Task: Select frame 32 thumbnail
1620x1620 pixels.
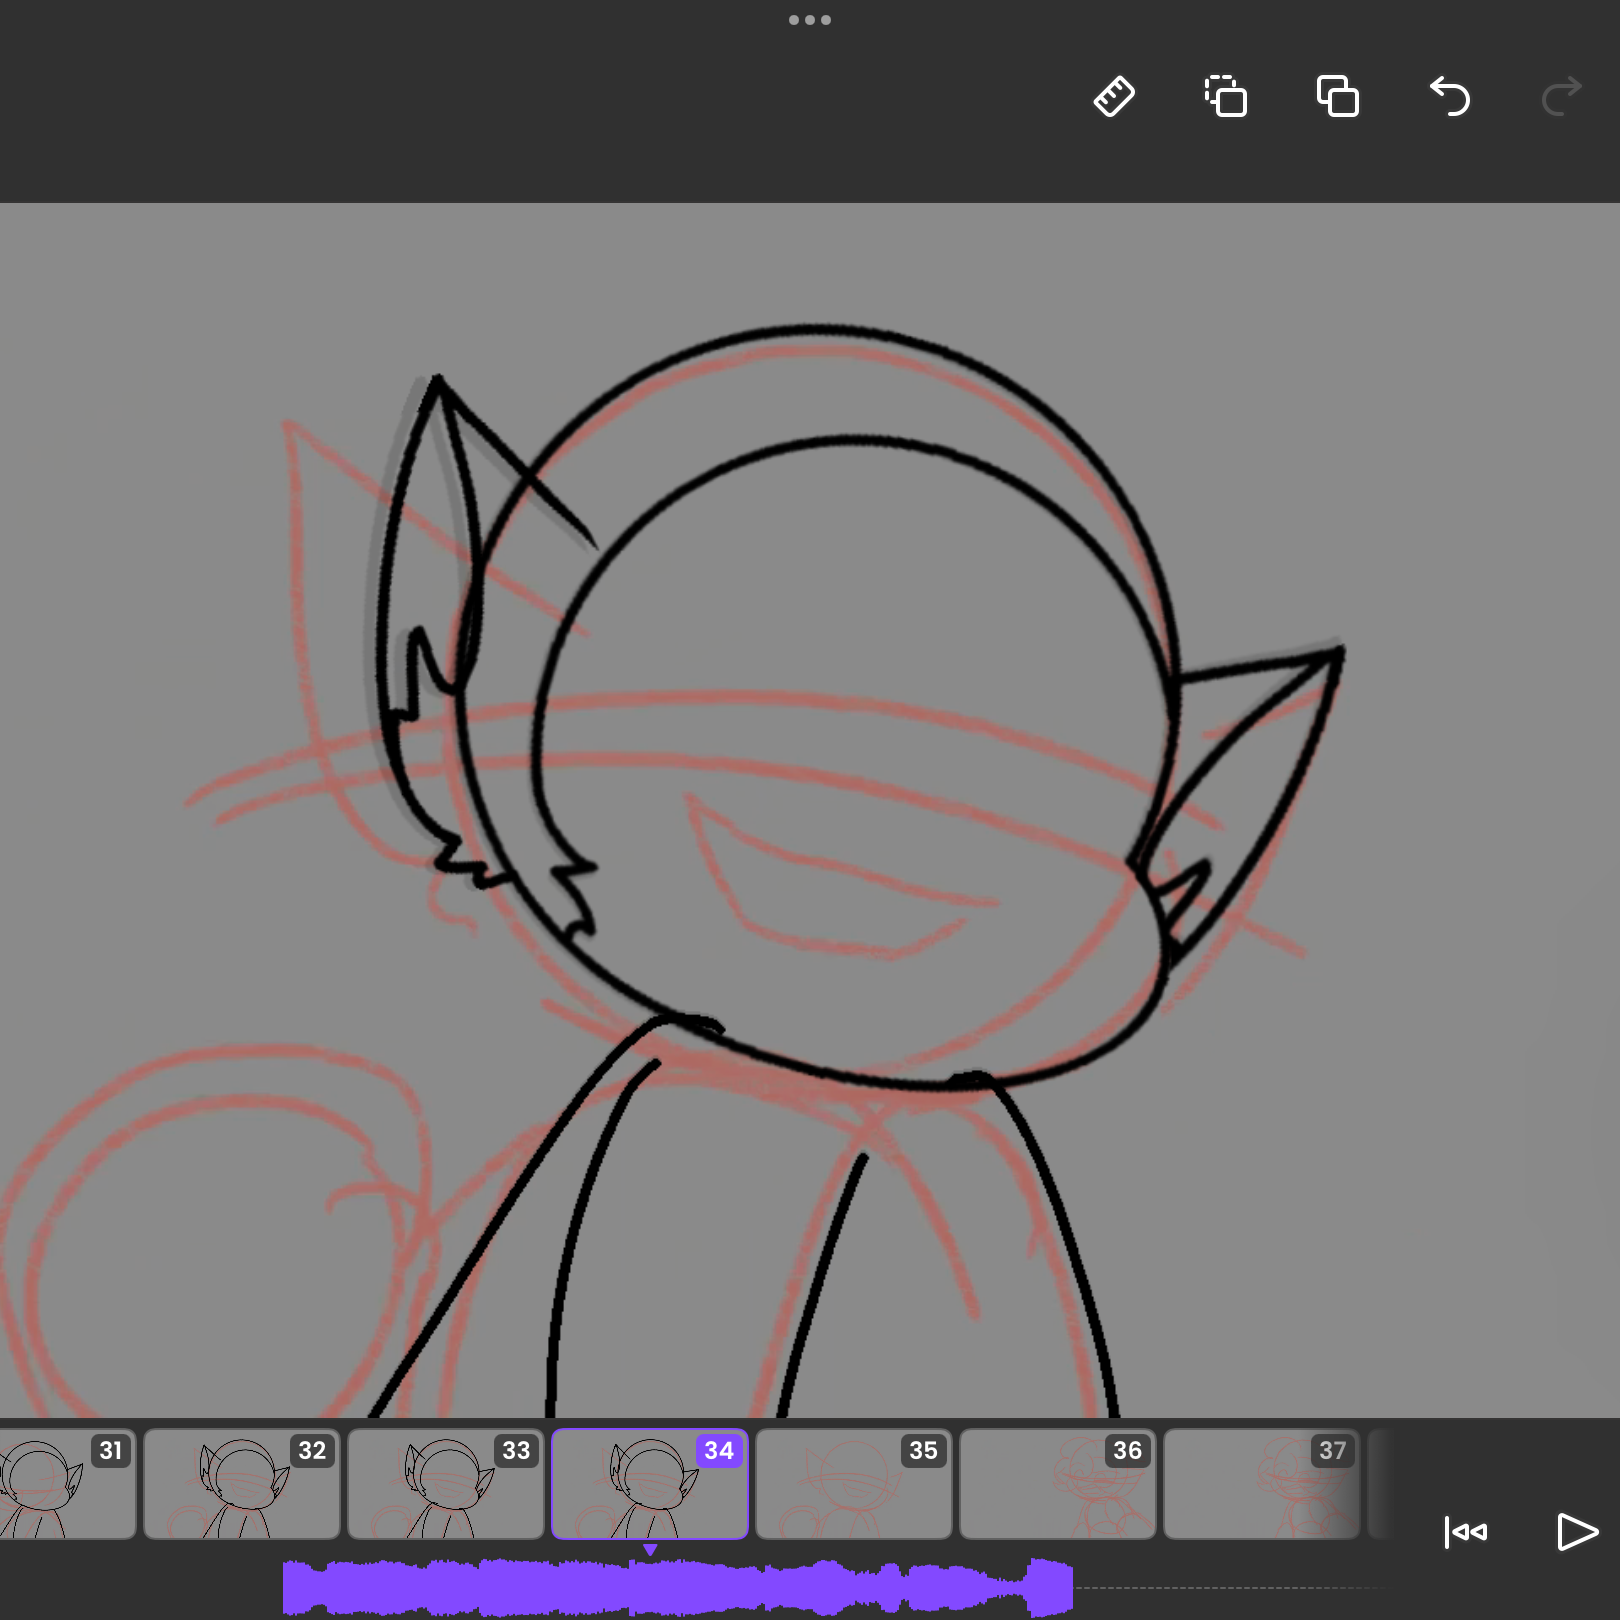Action: (242, 1484)
